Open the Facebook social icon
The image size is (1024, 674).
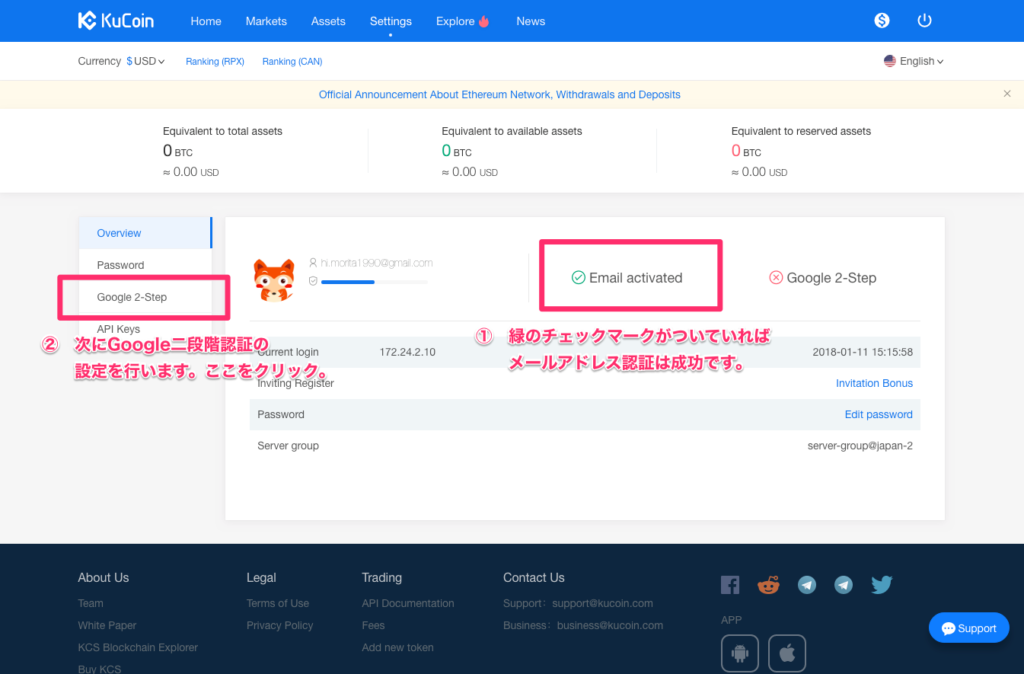point(730,585)
